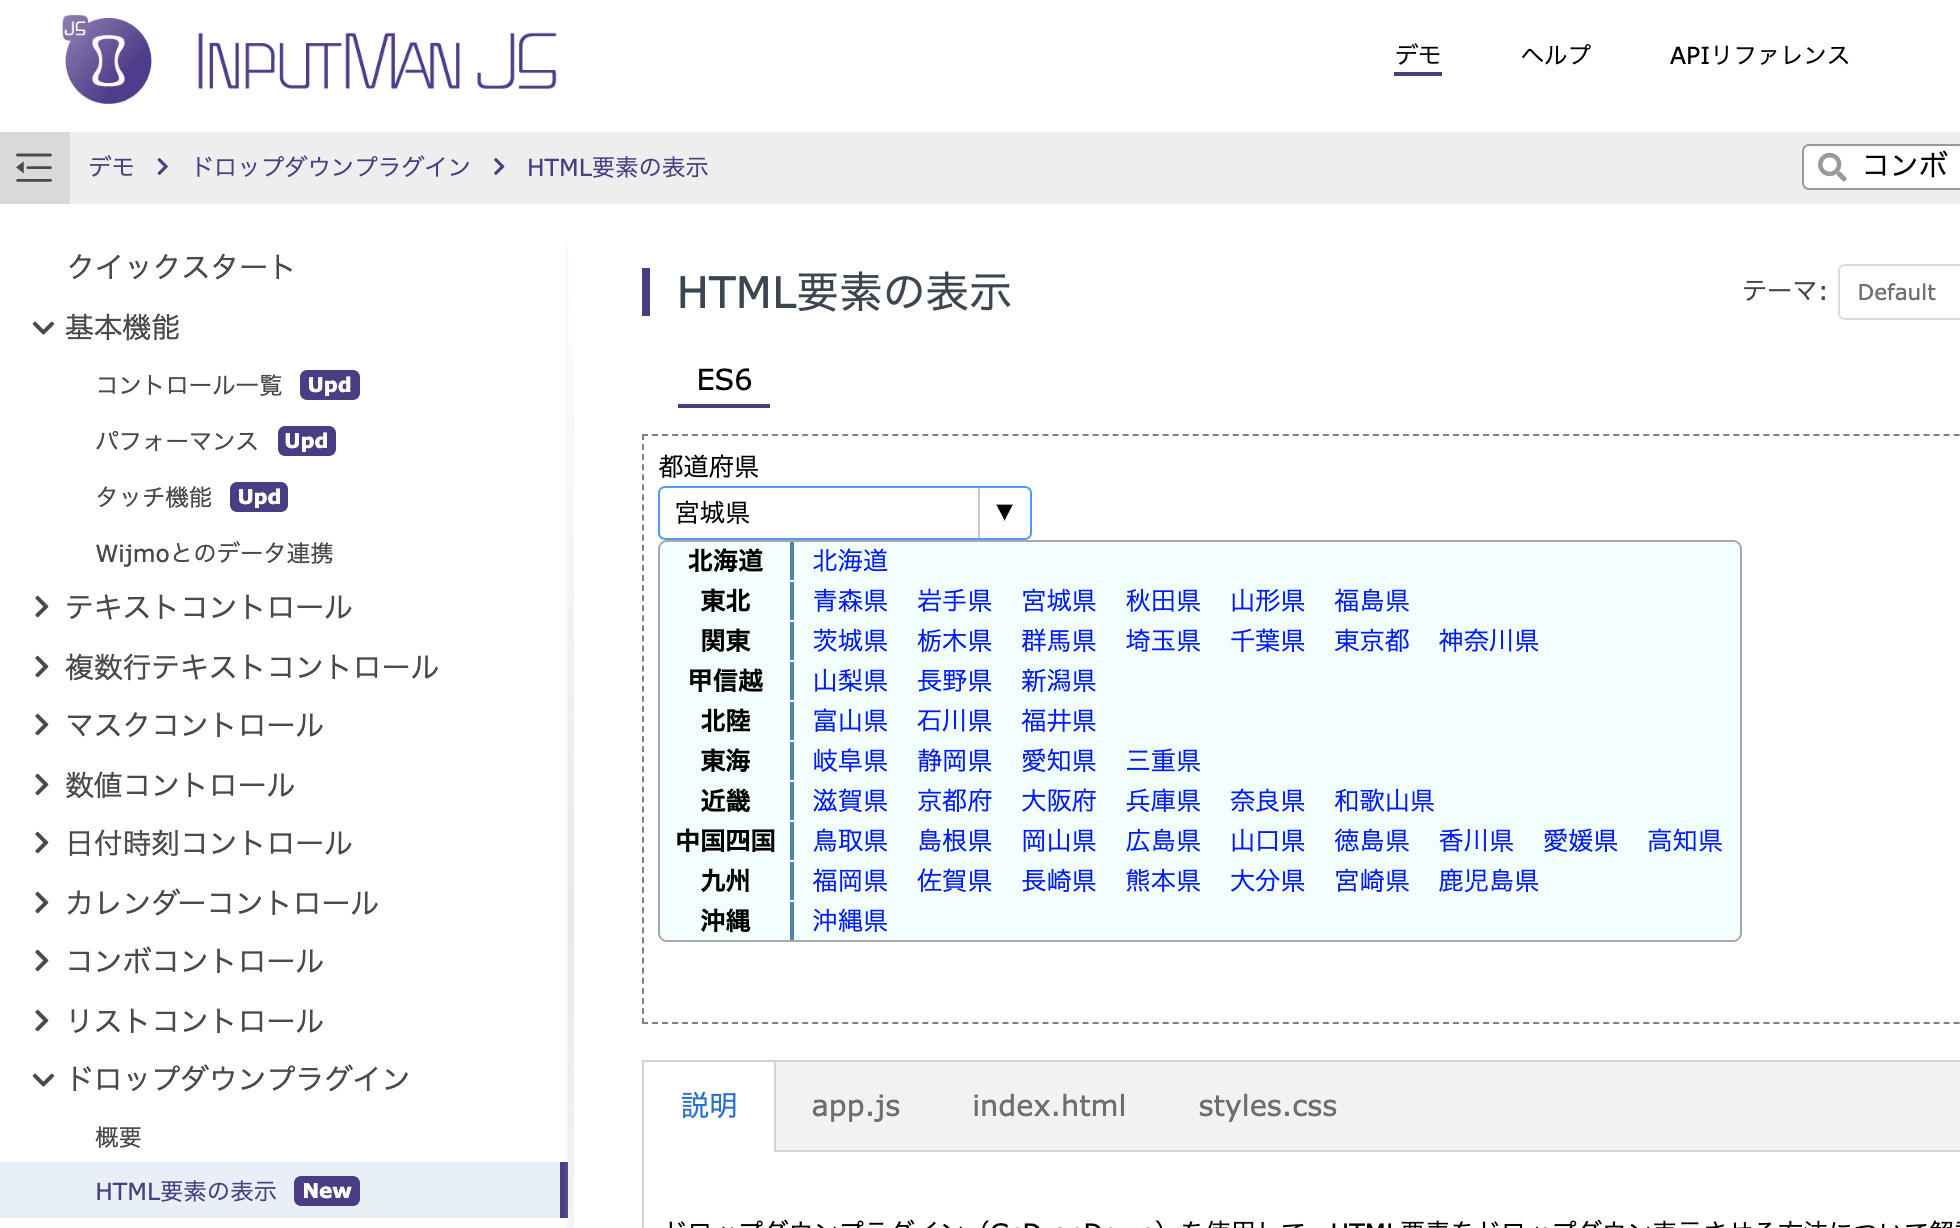Screen dimensions: 1960x1228
Task: Open the テーマ Default theme selector
Action: 1898,292
